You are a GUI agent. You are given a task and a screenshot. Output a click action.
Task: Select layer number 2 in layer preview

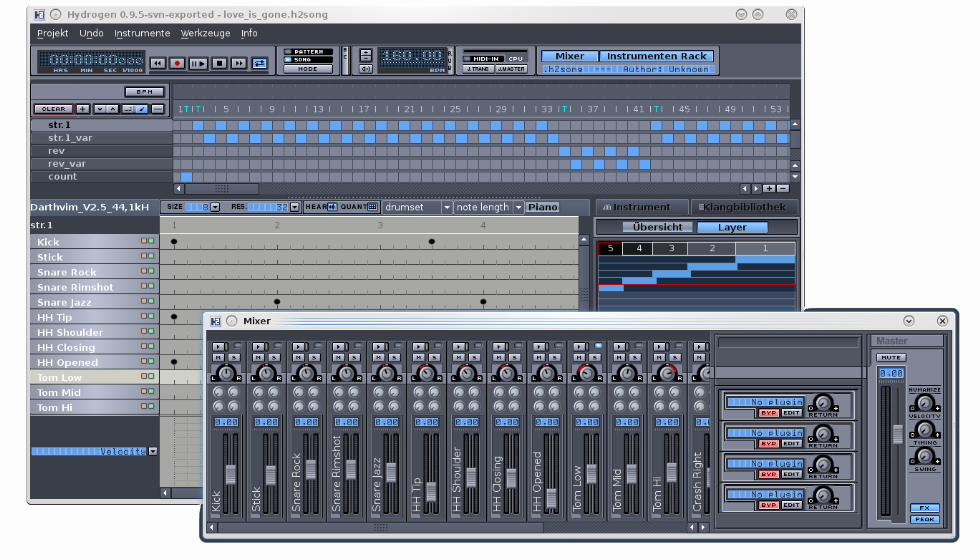coord(712,248)
